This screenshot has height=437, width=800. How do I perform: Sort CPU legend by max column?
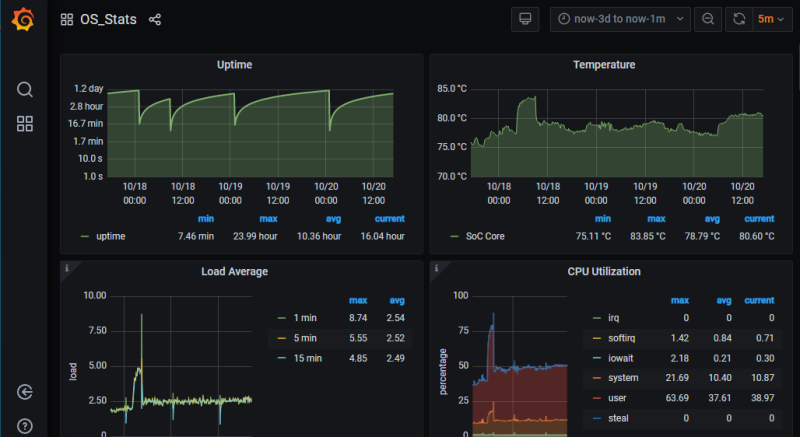coord(679,300)
